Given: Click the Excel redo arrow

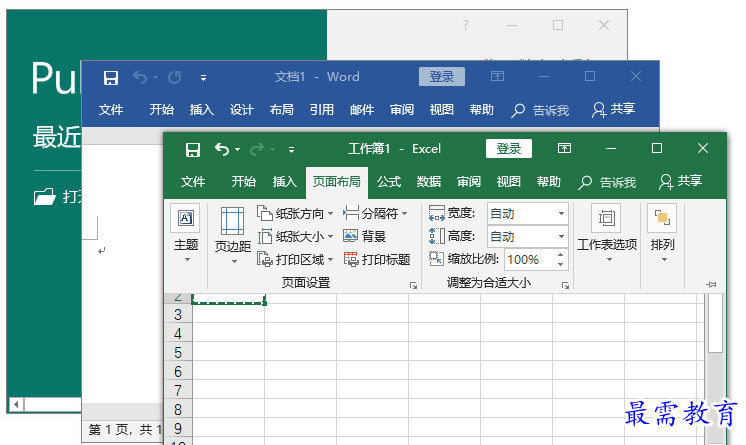Looking at the screenshot, I should (x=257, y=149).
